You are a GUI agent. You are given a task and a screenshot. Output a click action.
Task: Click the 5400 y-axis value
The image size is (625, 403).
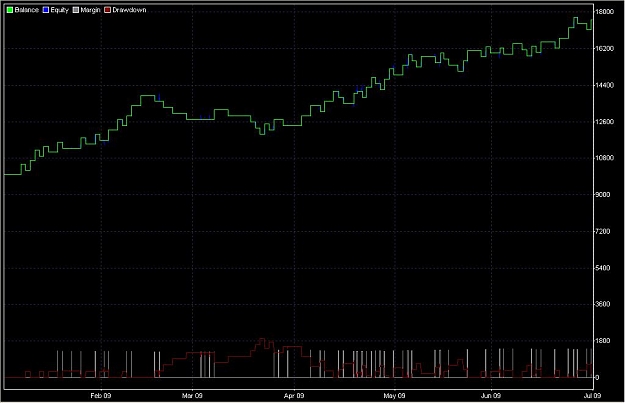click(x=603, y=268)
